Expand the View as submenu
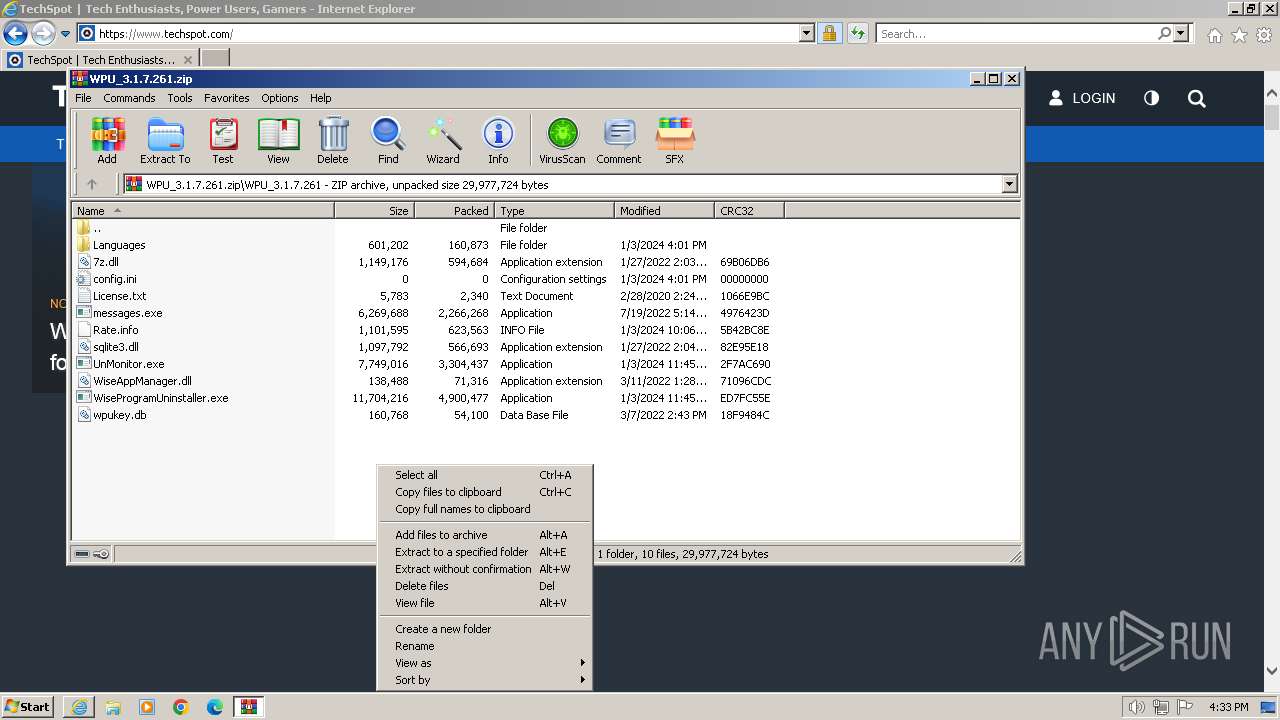 (x=485, y=663)
